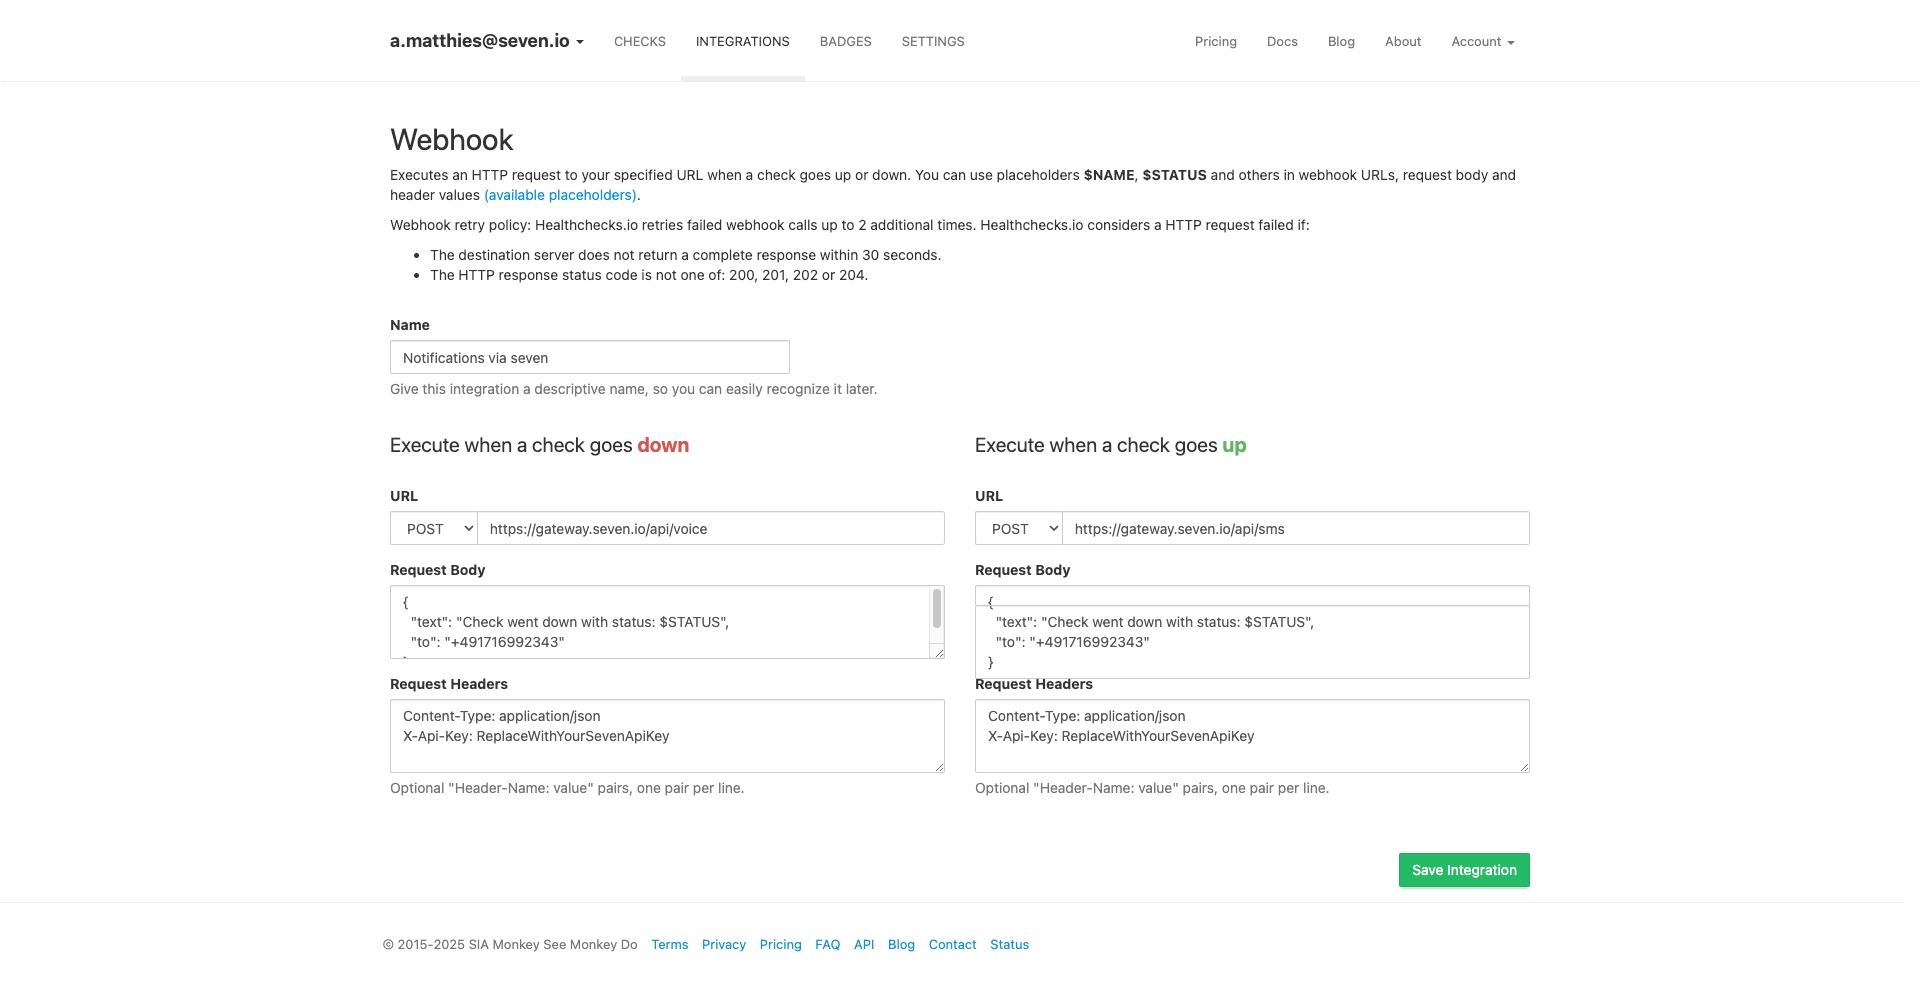Click the integration Name input field
The height and width of the screenshot is (998, 1920).
click(589, 358)
